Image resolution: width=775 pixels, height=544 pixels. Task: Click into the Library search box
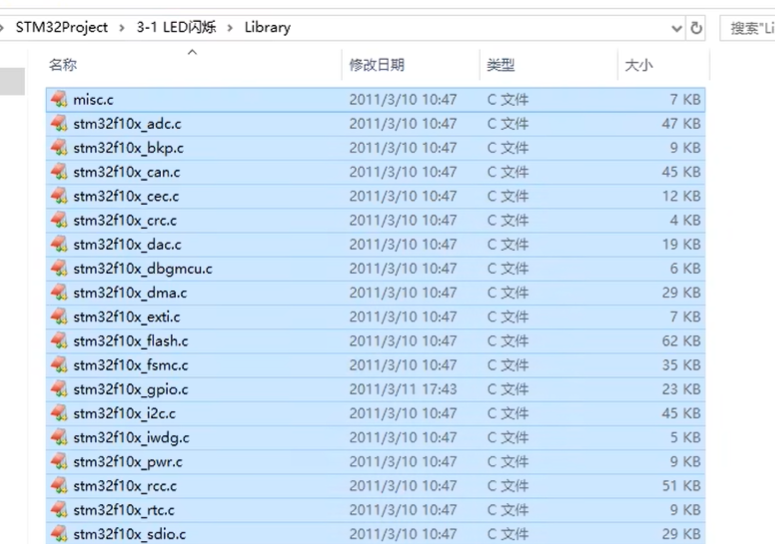(747, 28)
